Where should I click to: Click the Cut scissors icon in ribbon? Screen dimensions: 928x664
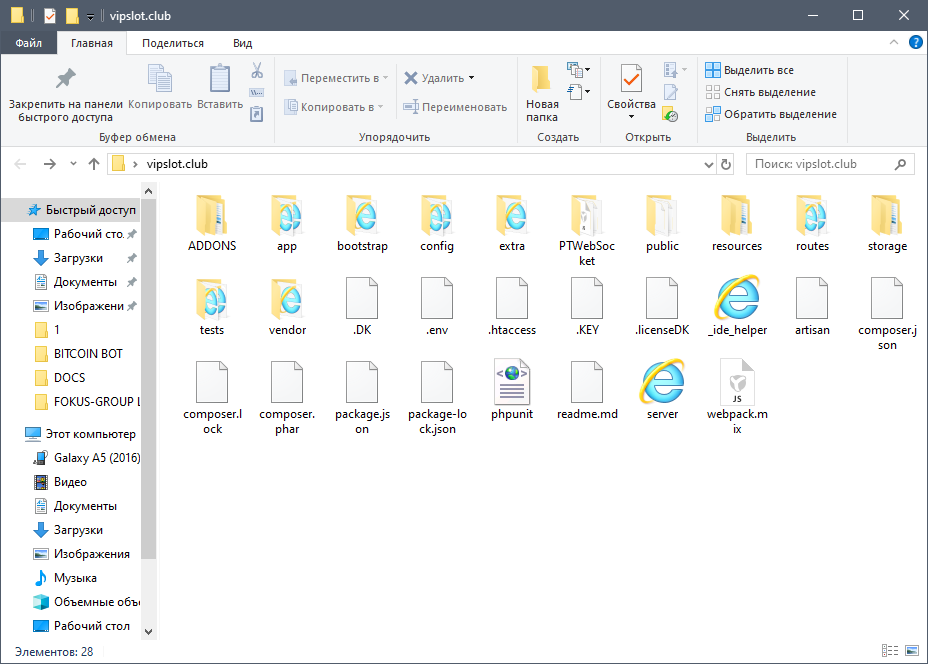(257, 71)
